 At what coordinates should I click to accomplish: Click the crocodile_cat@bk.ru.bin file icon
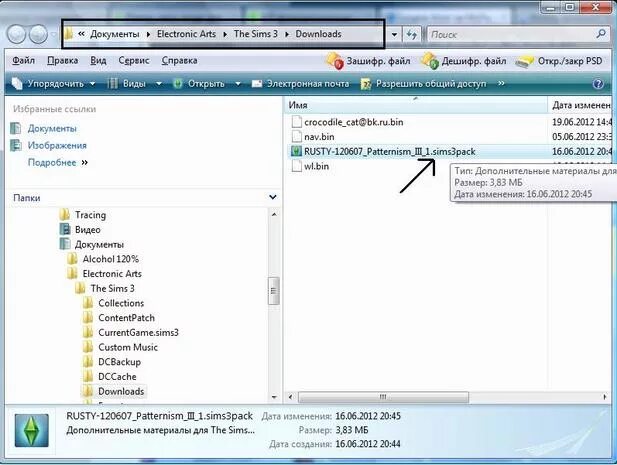pos(296,122)
